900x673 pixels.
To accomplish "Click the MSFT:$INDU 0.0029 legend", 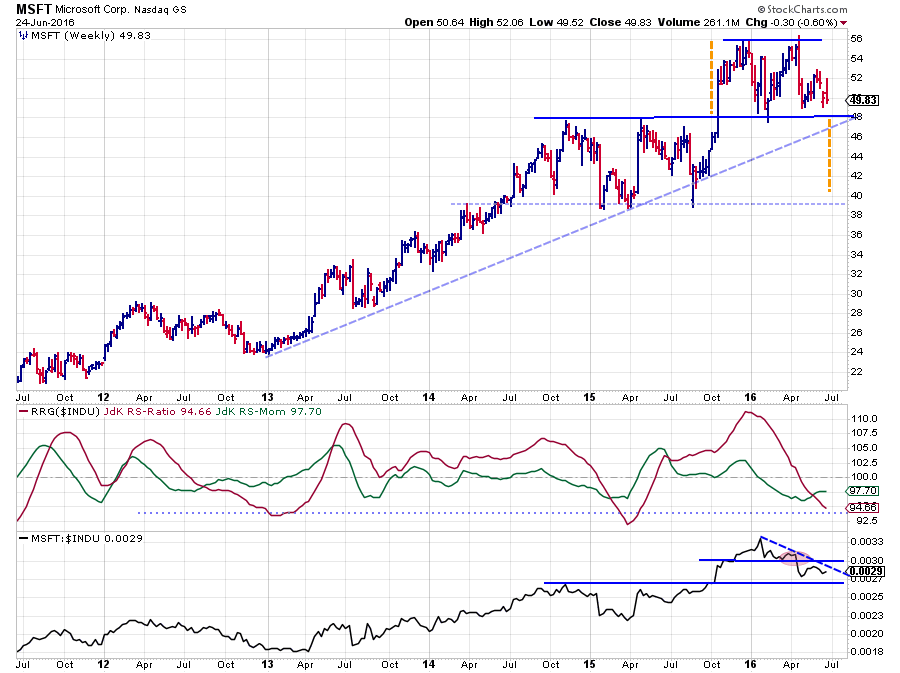I will [x=87, y=539].
